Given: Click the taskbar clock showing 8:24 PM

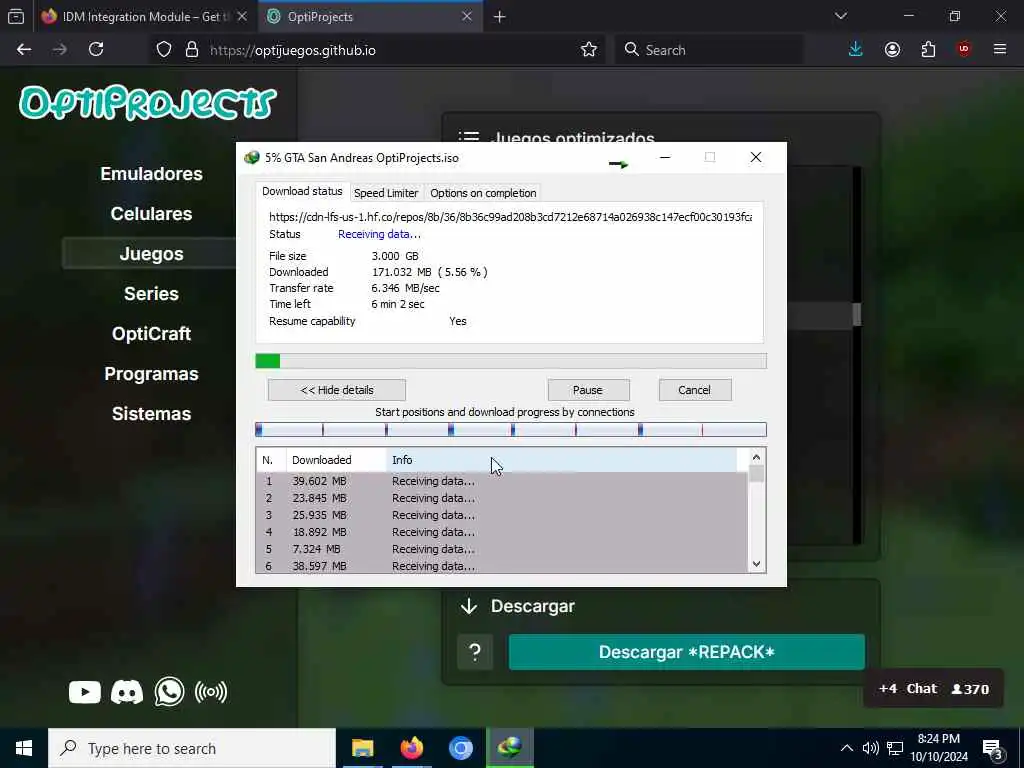Looking at the screenshot, I should pyautogui.click(x=939, y=748).
